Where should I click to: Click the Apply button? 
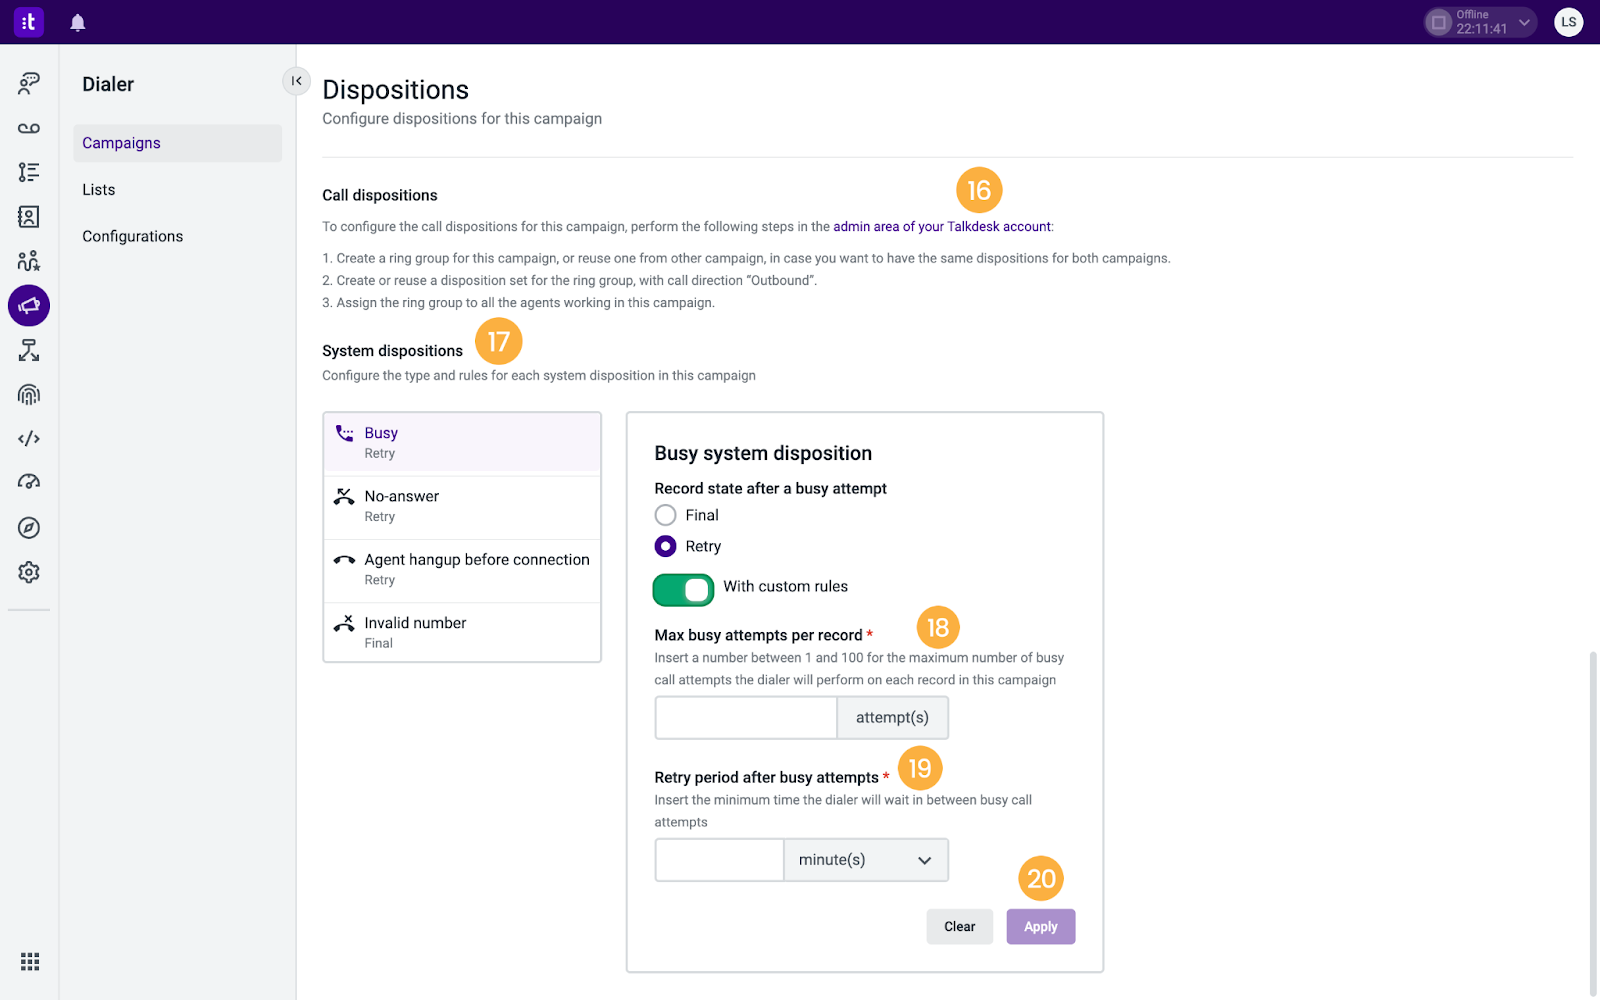tap(1040, 927)
